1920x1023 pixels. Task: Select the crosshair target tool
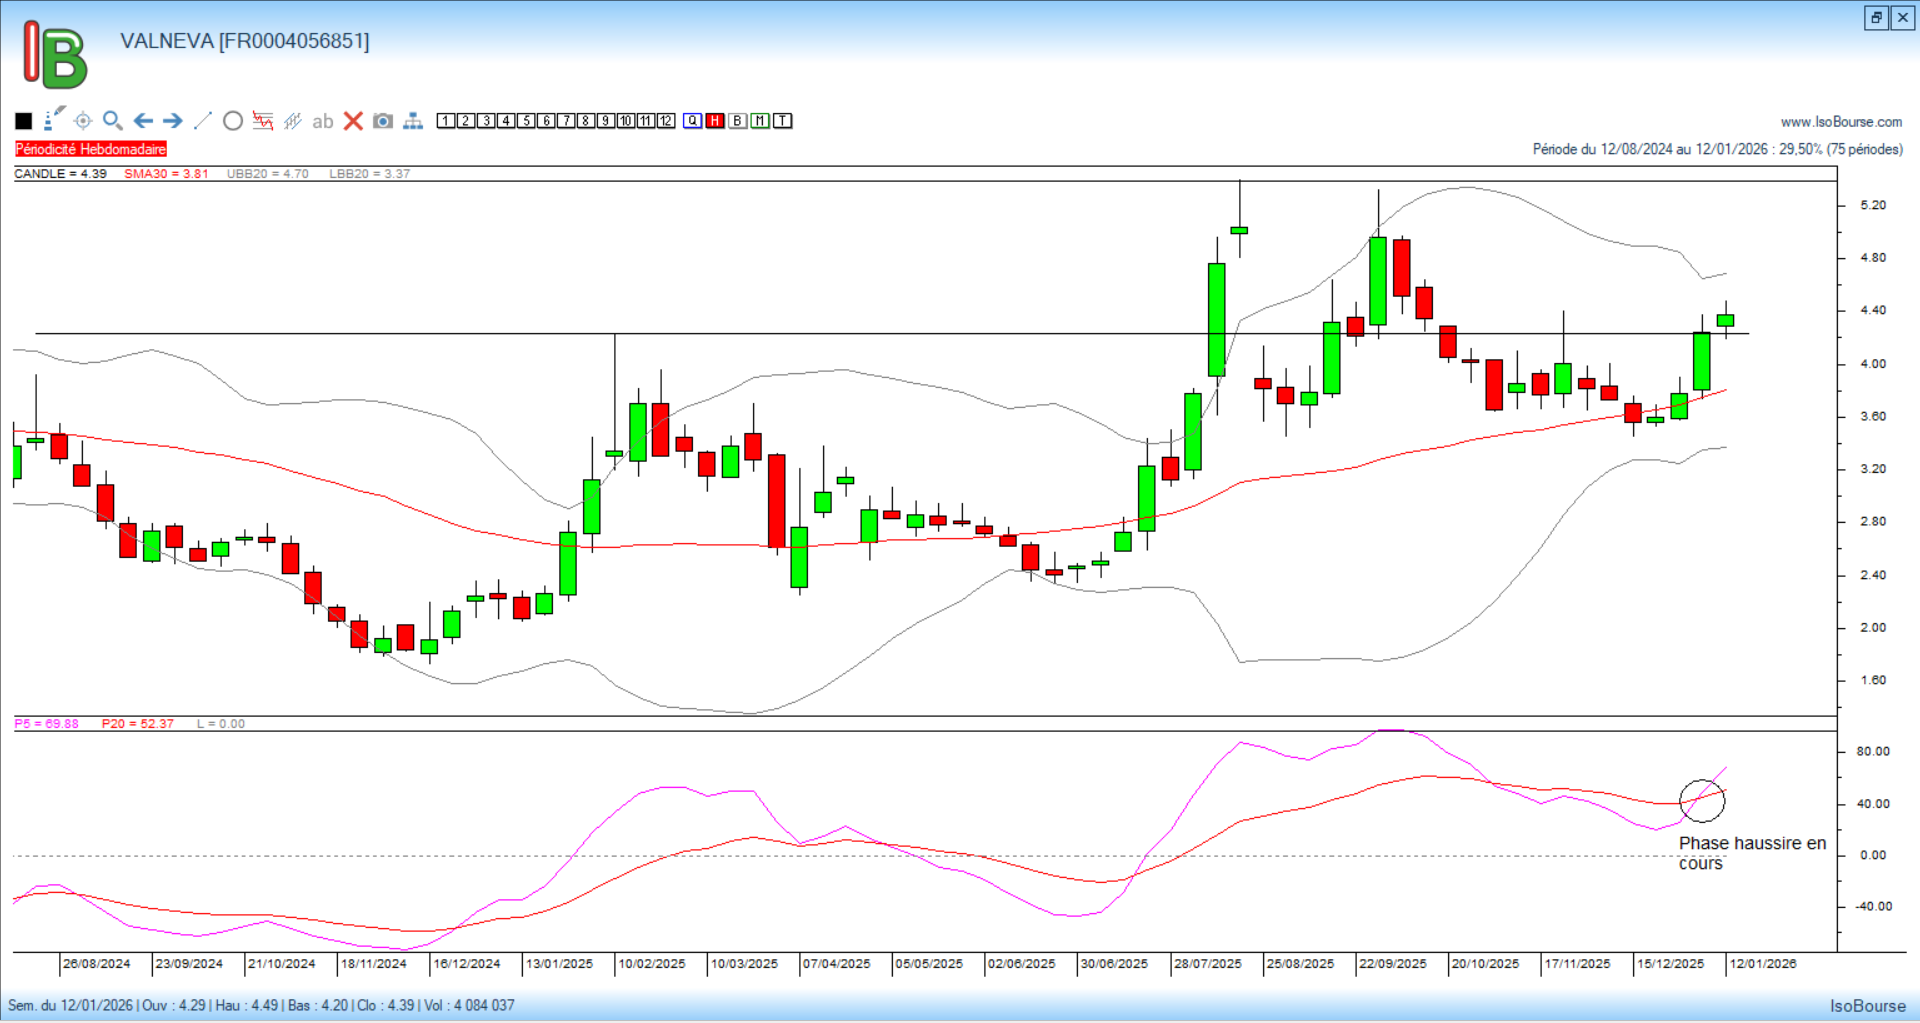tap(83, 121)
